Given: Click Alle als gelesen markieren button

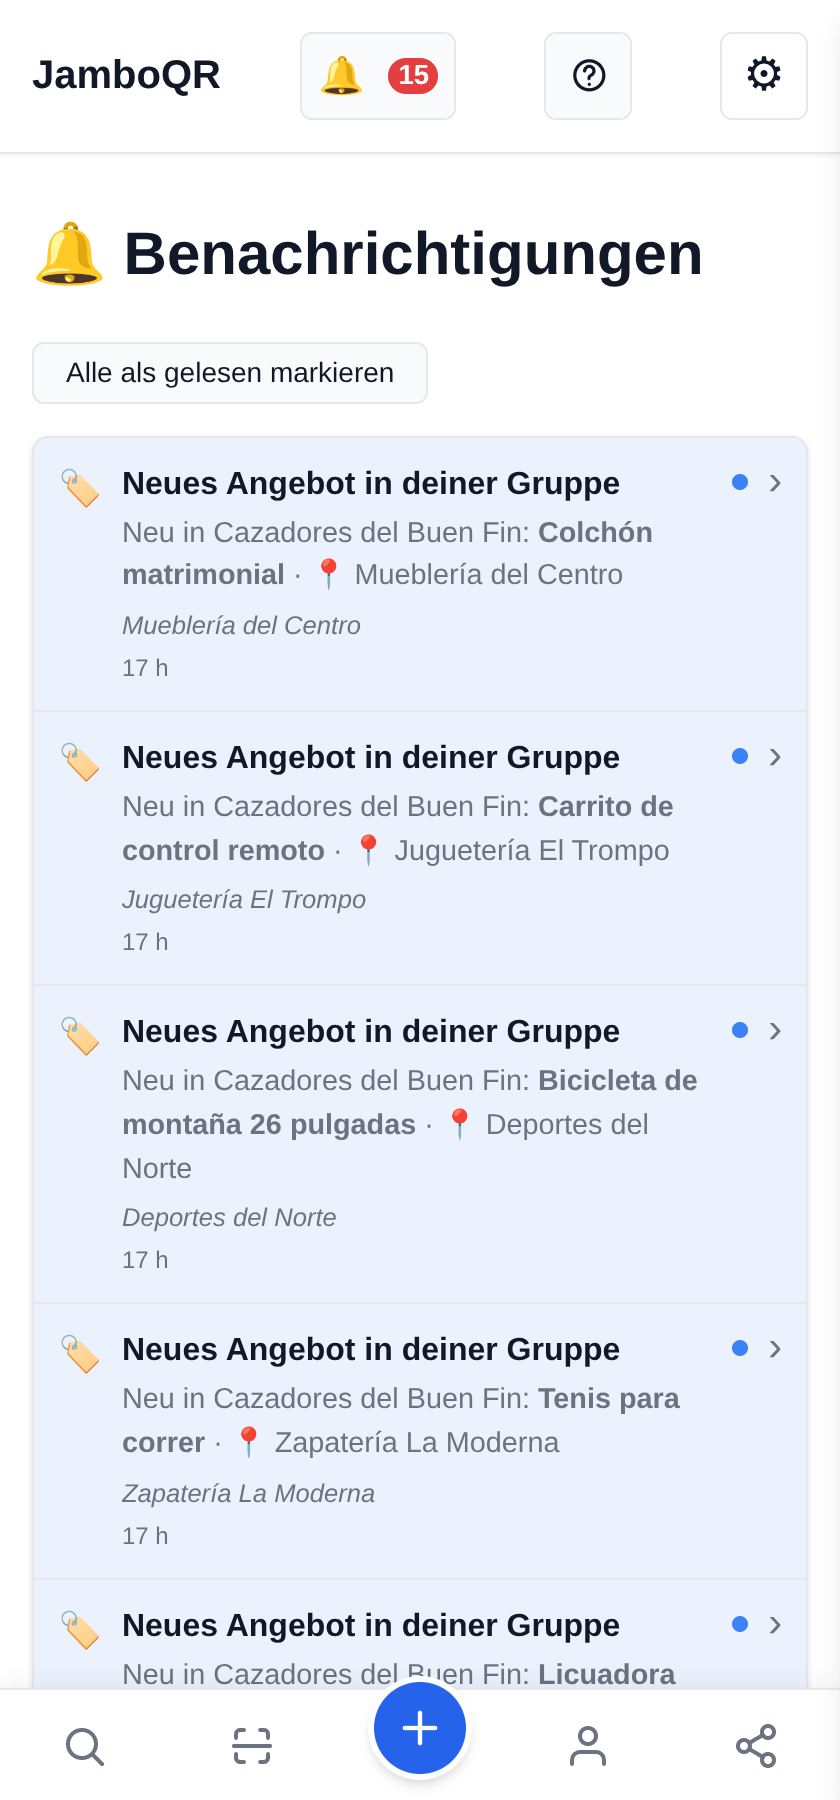Looking at the screenshot, I should 230,373.
